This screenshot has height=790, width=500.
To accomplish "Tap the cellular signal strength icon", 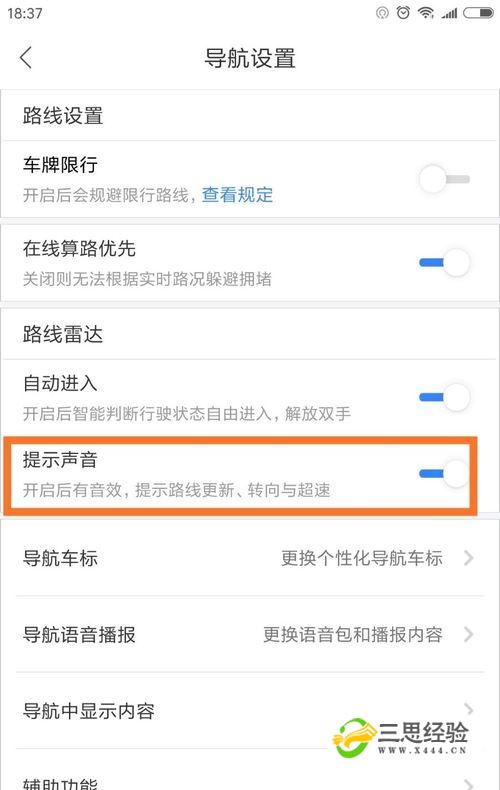I will pos(449,14).
